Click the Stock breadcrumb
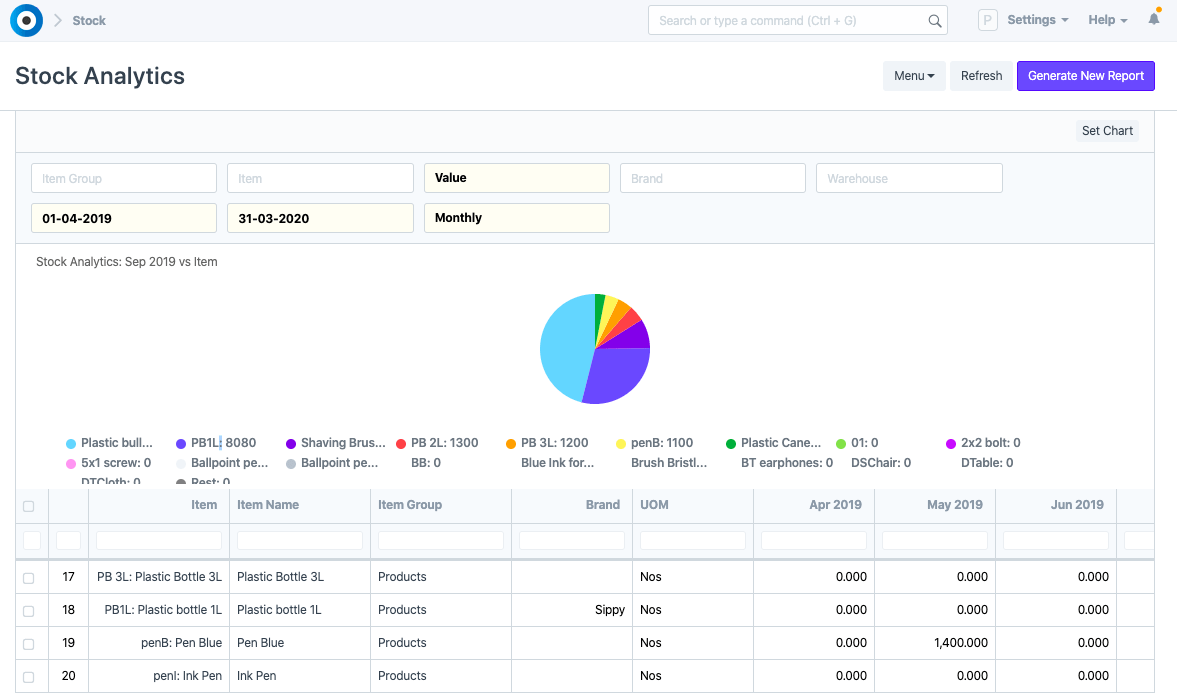The width and height of the screenshot is (1177, 693). click(x=89, y=20)
